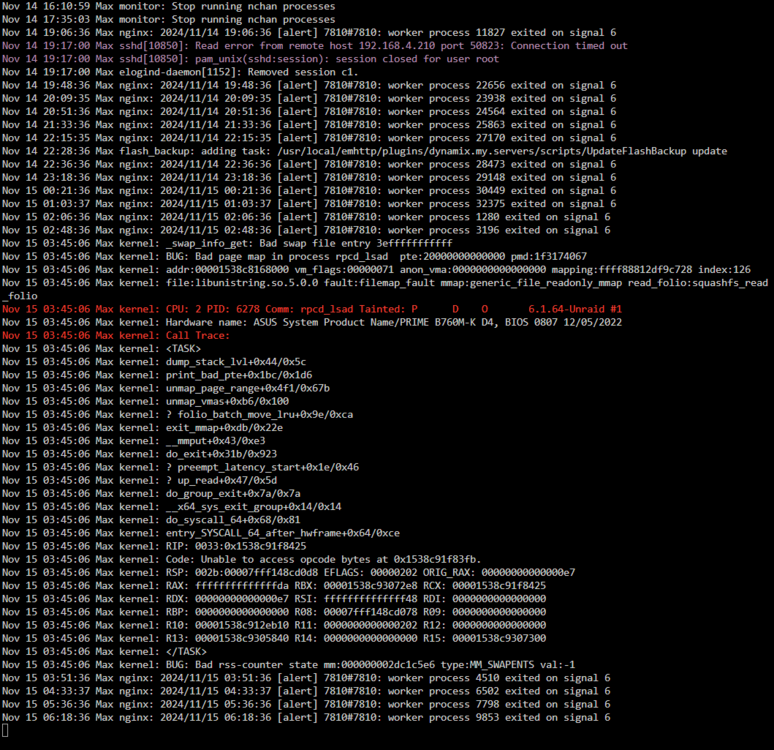Click the nginx 'worker process 29148' line
This screenshot has width=774, height=750.
coord(309,177)
